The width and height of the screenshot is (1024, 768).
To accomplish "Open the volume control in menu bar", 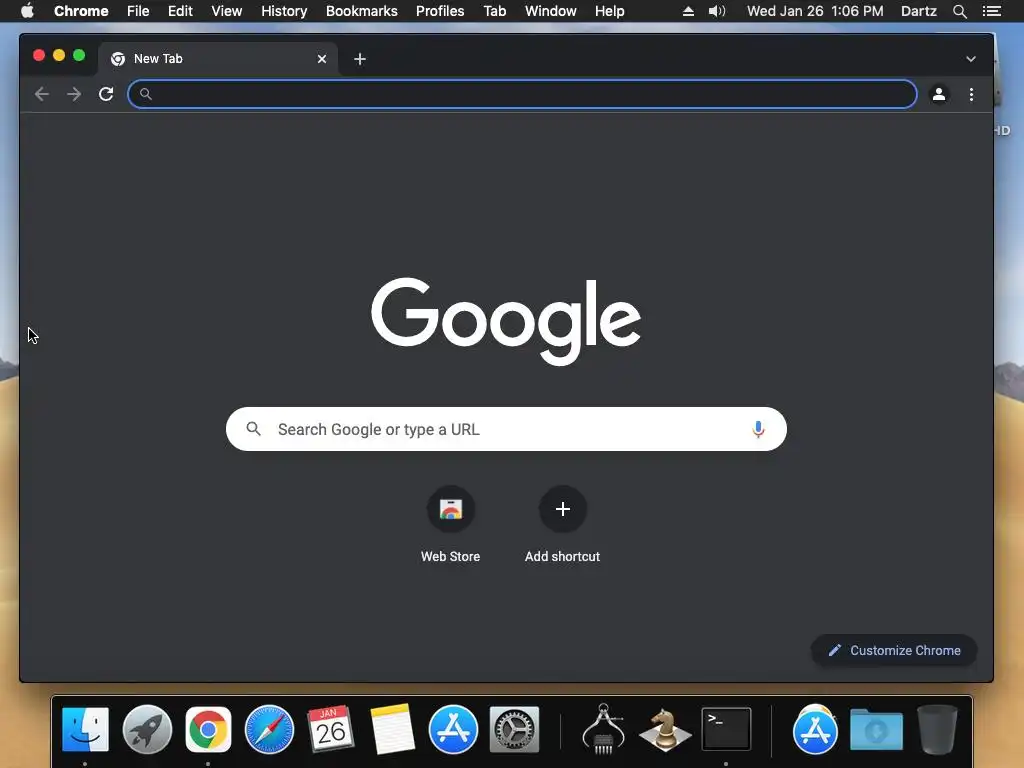I will [717, 11].
